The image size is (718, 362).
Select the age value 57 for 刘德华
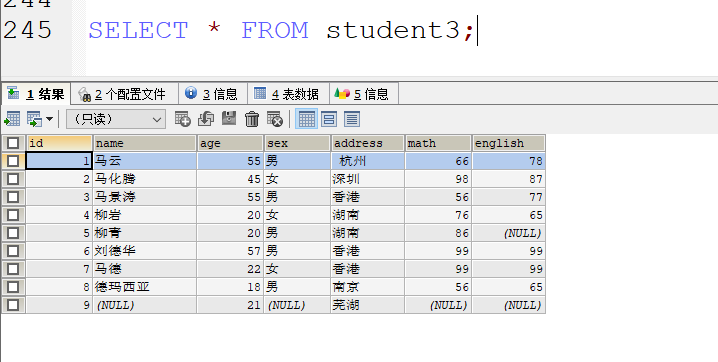click(231, 251)
